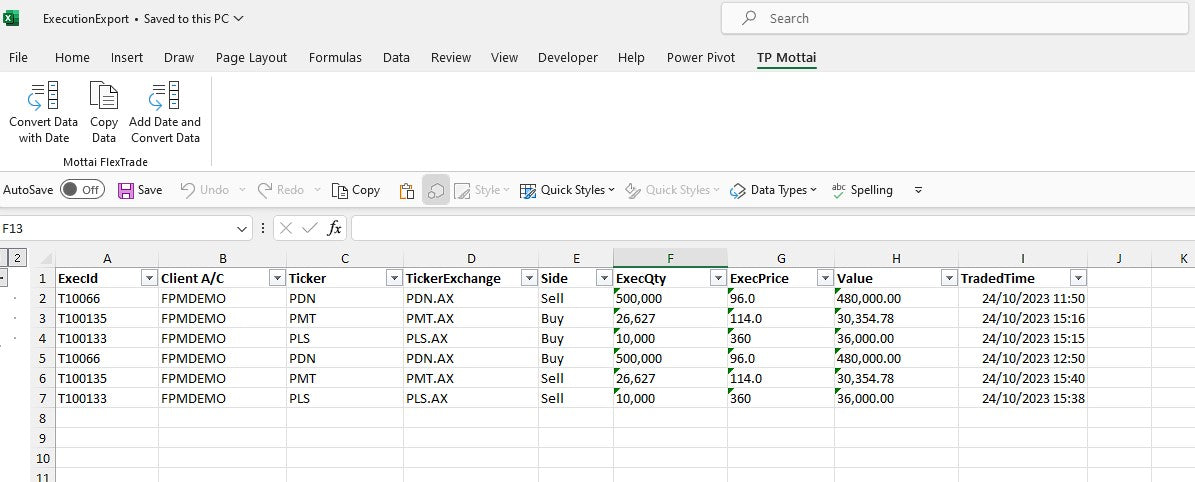This screenshot has height=482, width=1195.
Task: Open Value column filter dropdown
Action: coord(949,278)
